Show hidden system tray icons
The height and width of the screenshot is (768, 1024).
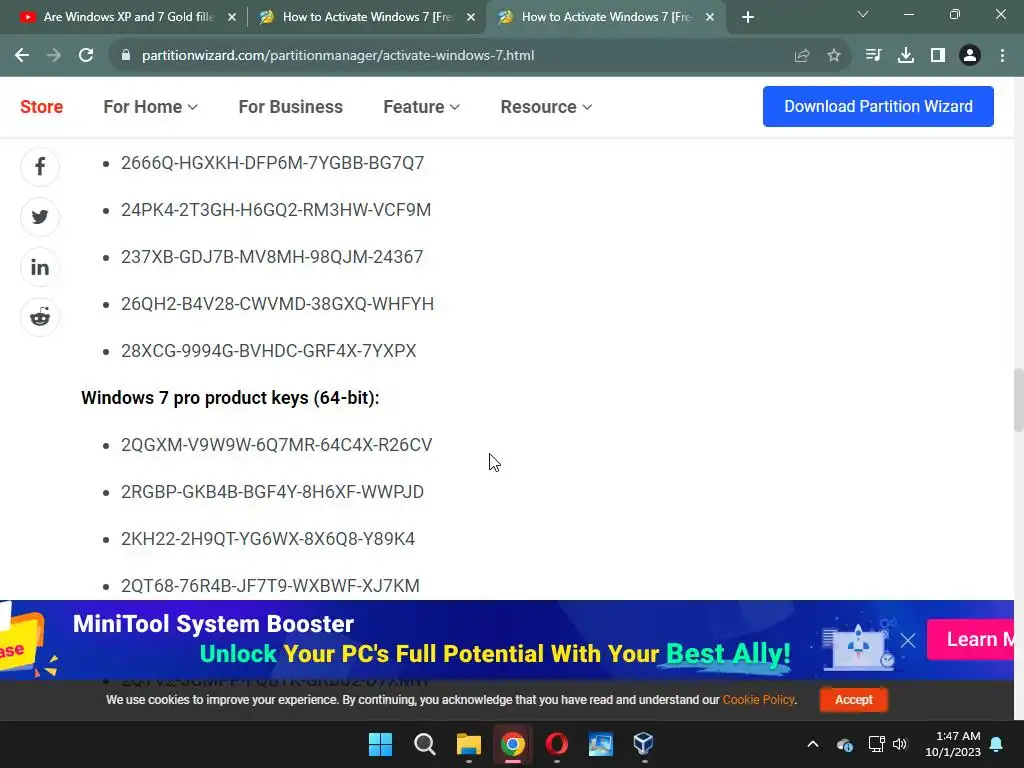pos(812,744)
